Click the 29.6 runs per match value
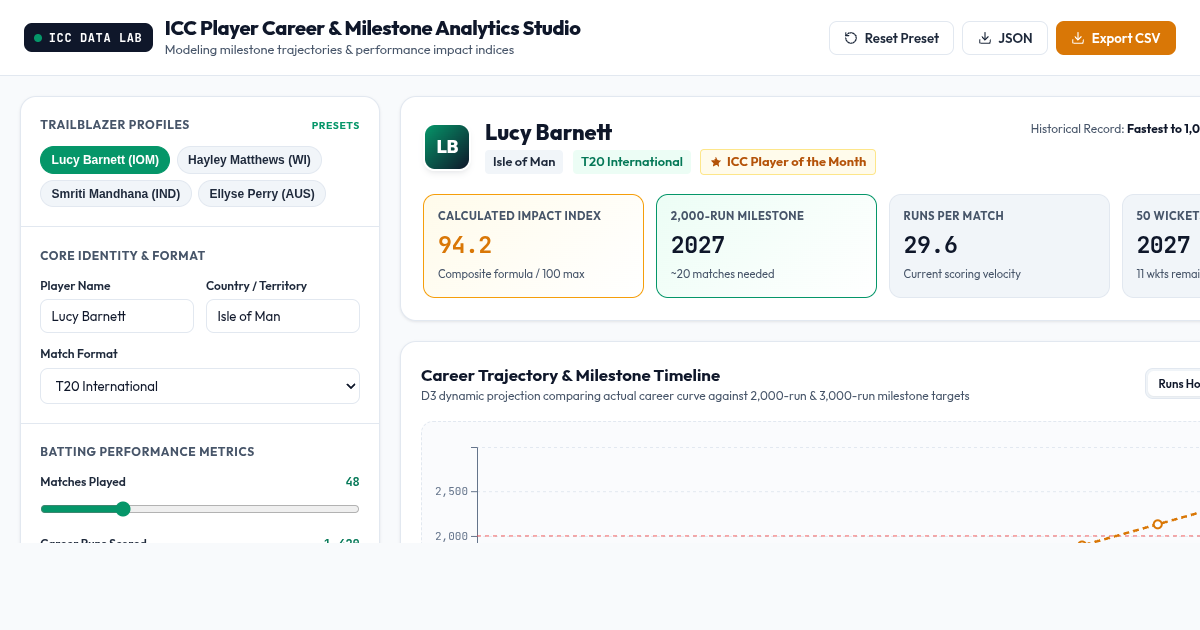Screen dimensions: 1200x630 930,245
